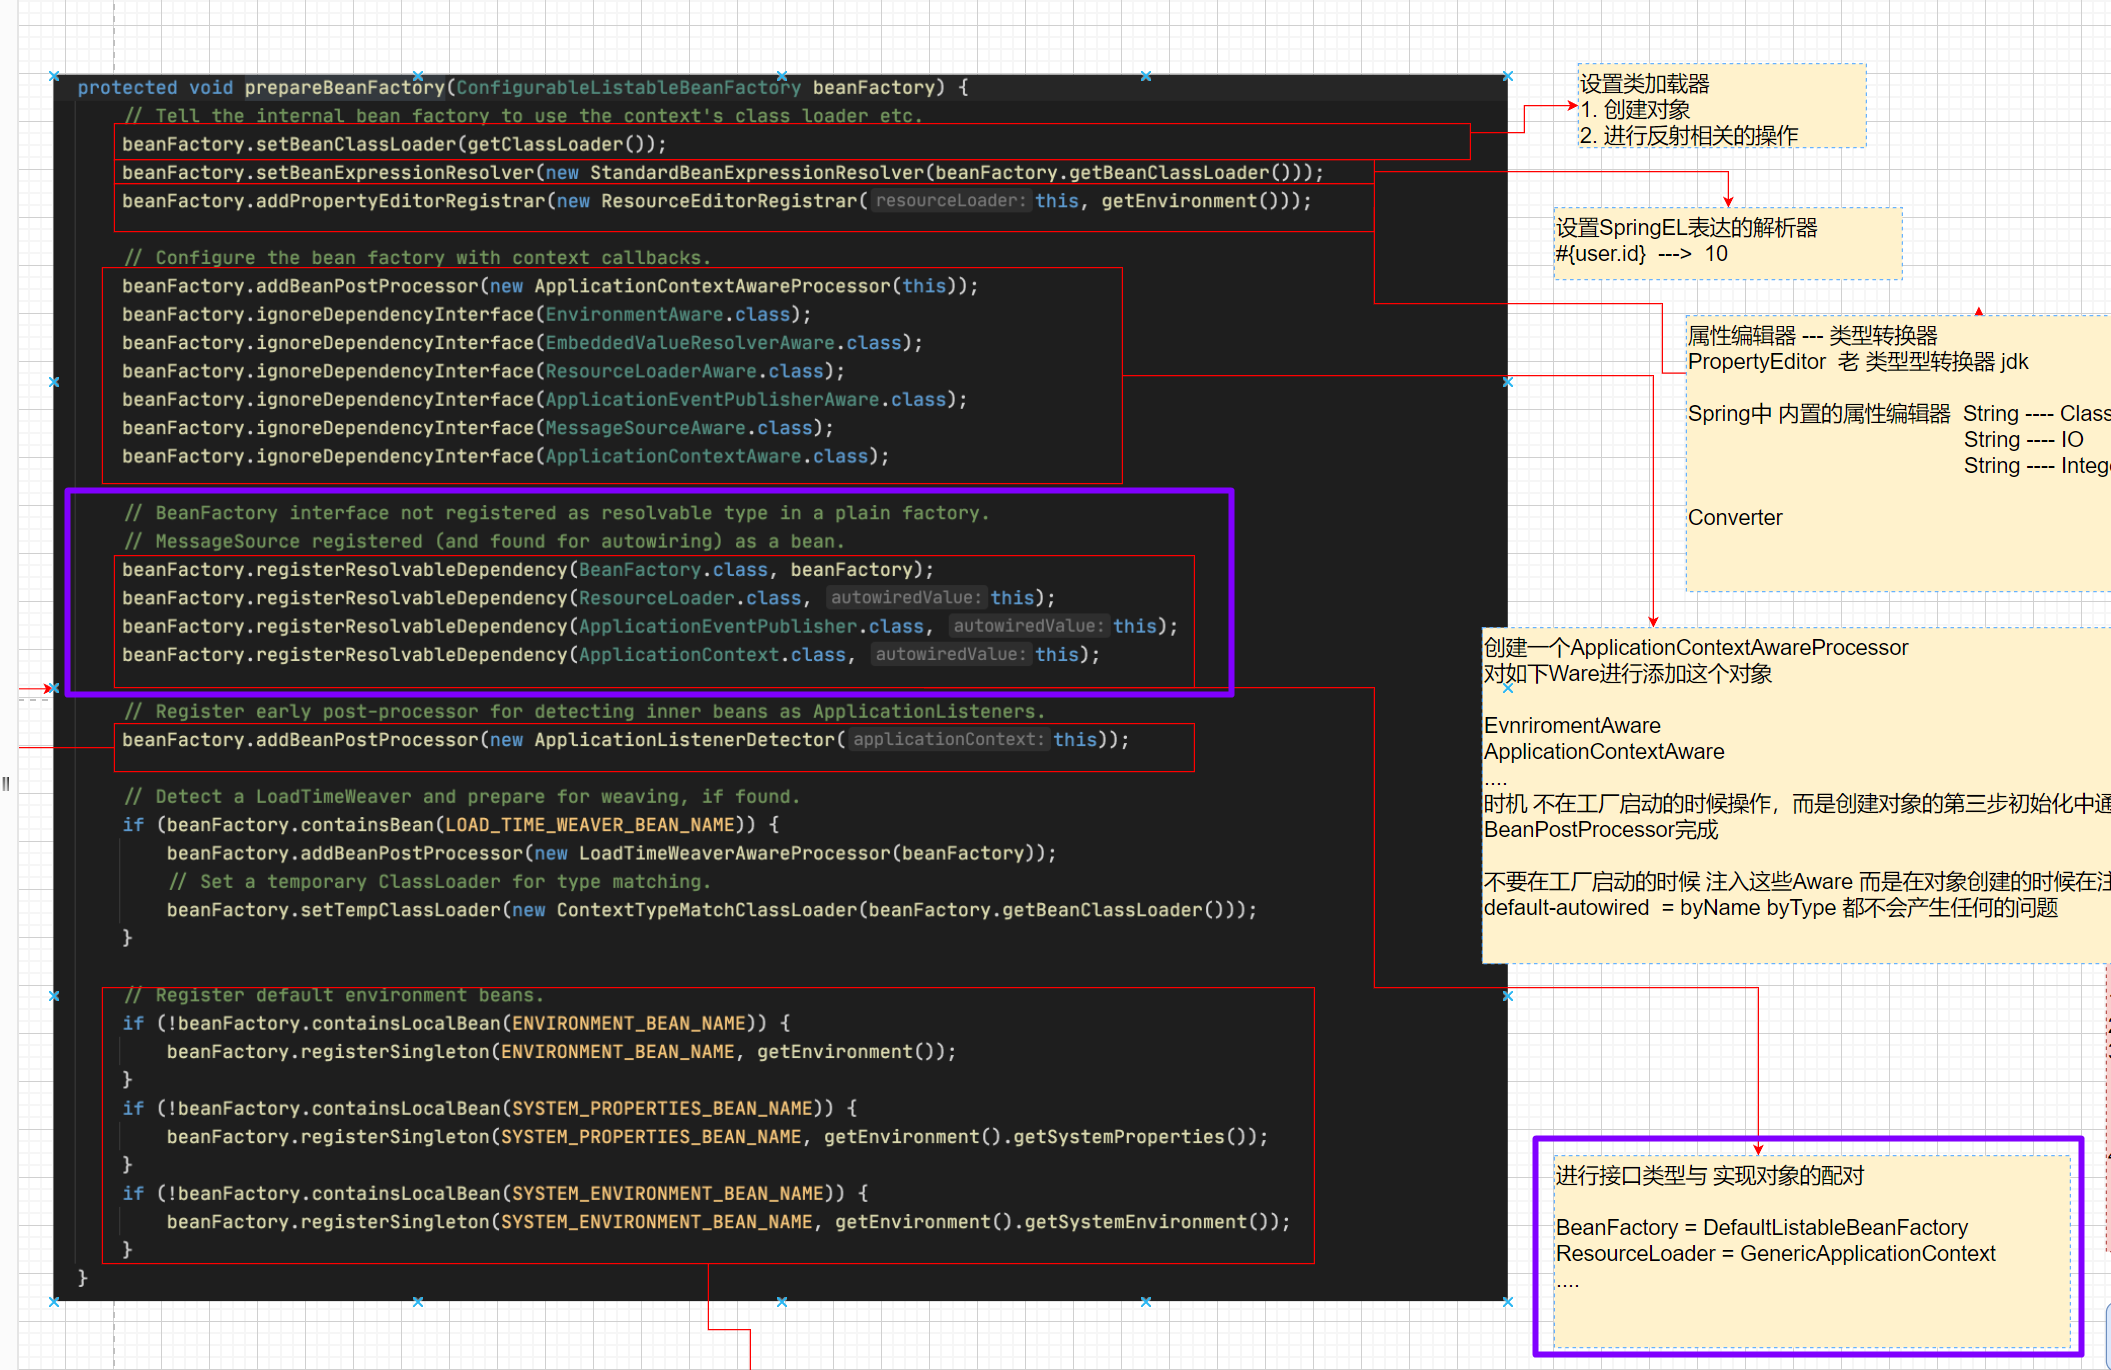The height and width of the screenshot is (1370, 2111).
Task: Select the text '对如下Ware进行添加这个对象'
Action: click(x=1627, y=674)
